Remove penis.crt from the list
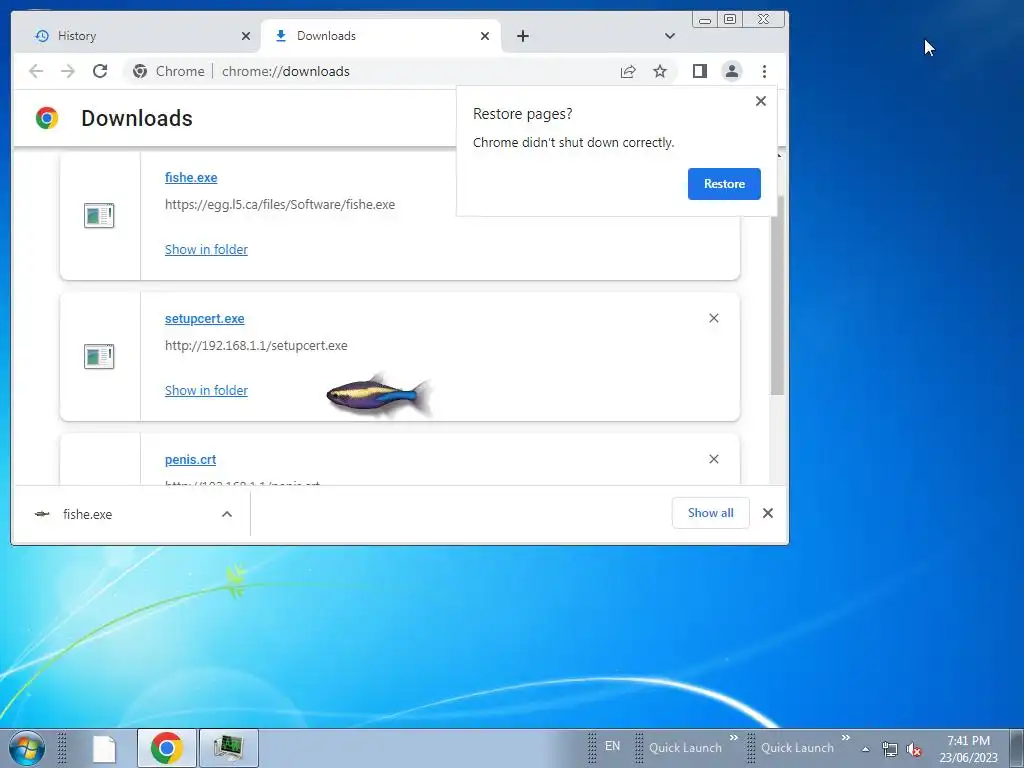The image size is (1024, 768). tap(714, 459)
